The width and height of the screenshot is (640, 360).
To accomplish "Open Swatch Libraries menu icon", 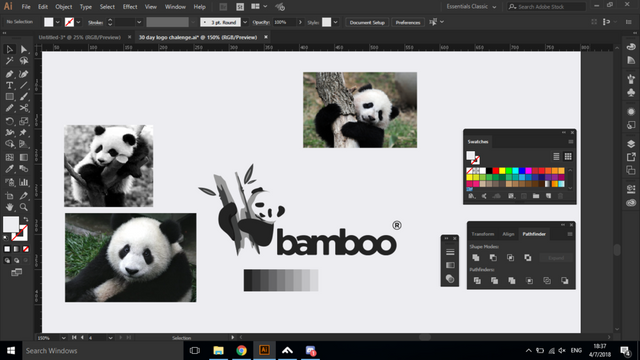I will pyautogui.click(x=472, y=196).
